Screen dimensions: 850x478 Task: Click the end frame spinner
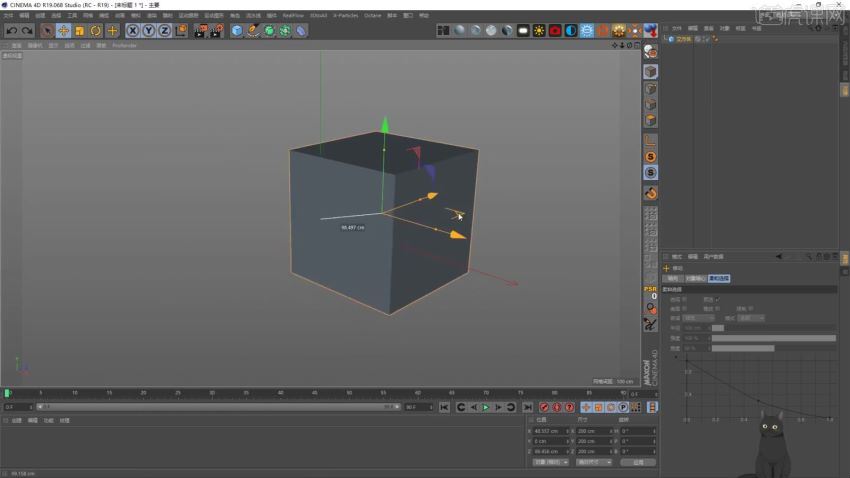click(431, 407)
